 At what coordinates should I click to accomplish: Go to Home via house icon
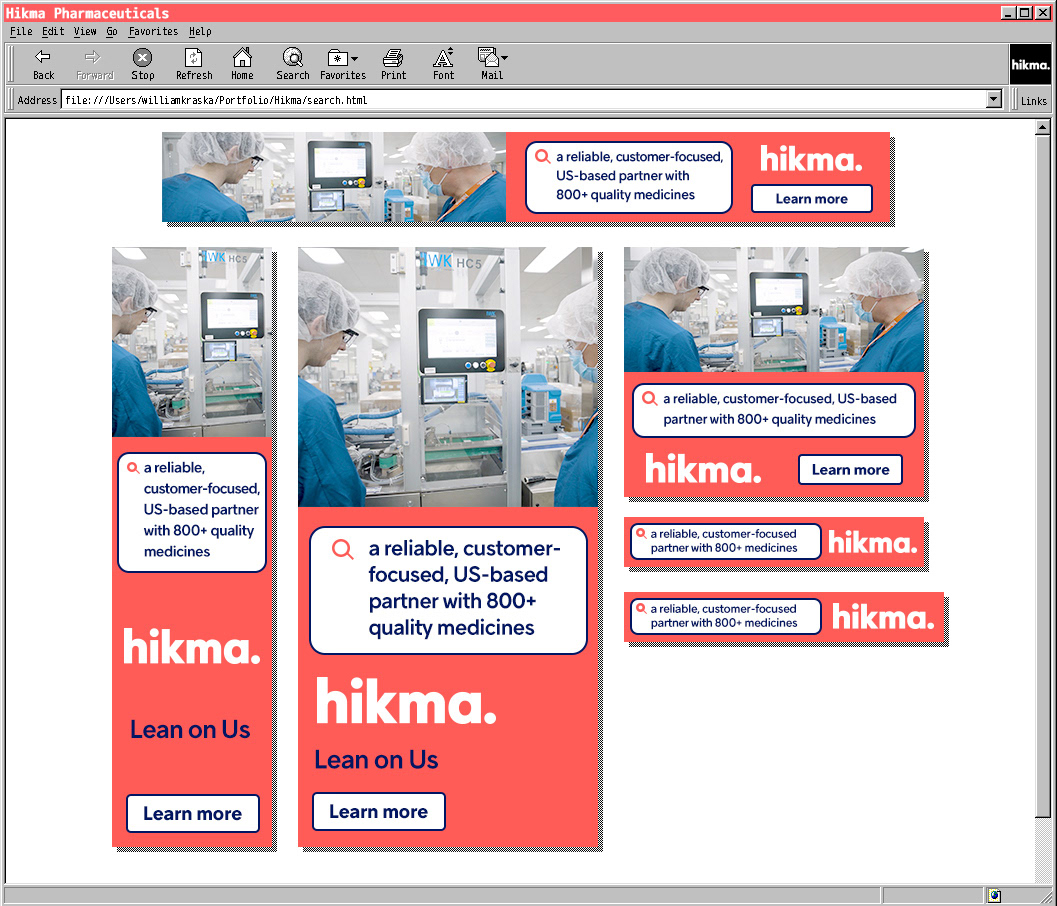(x=242, y=57)
